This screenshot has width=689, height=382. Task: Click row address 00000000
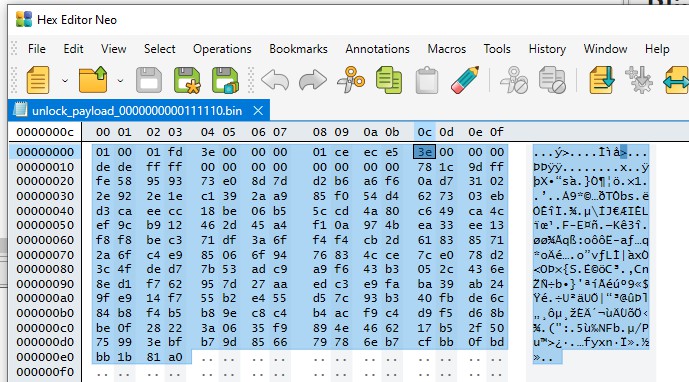(45, 152)
